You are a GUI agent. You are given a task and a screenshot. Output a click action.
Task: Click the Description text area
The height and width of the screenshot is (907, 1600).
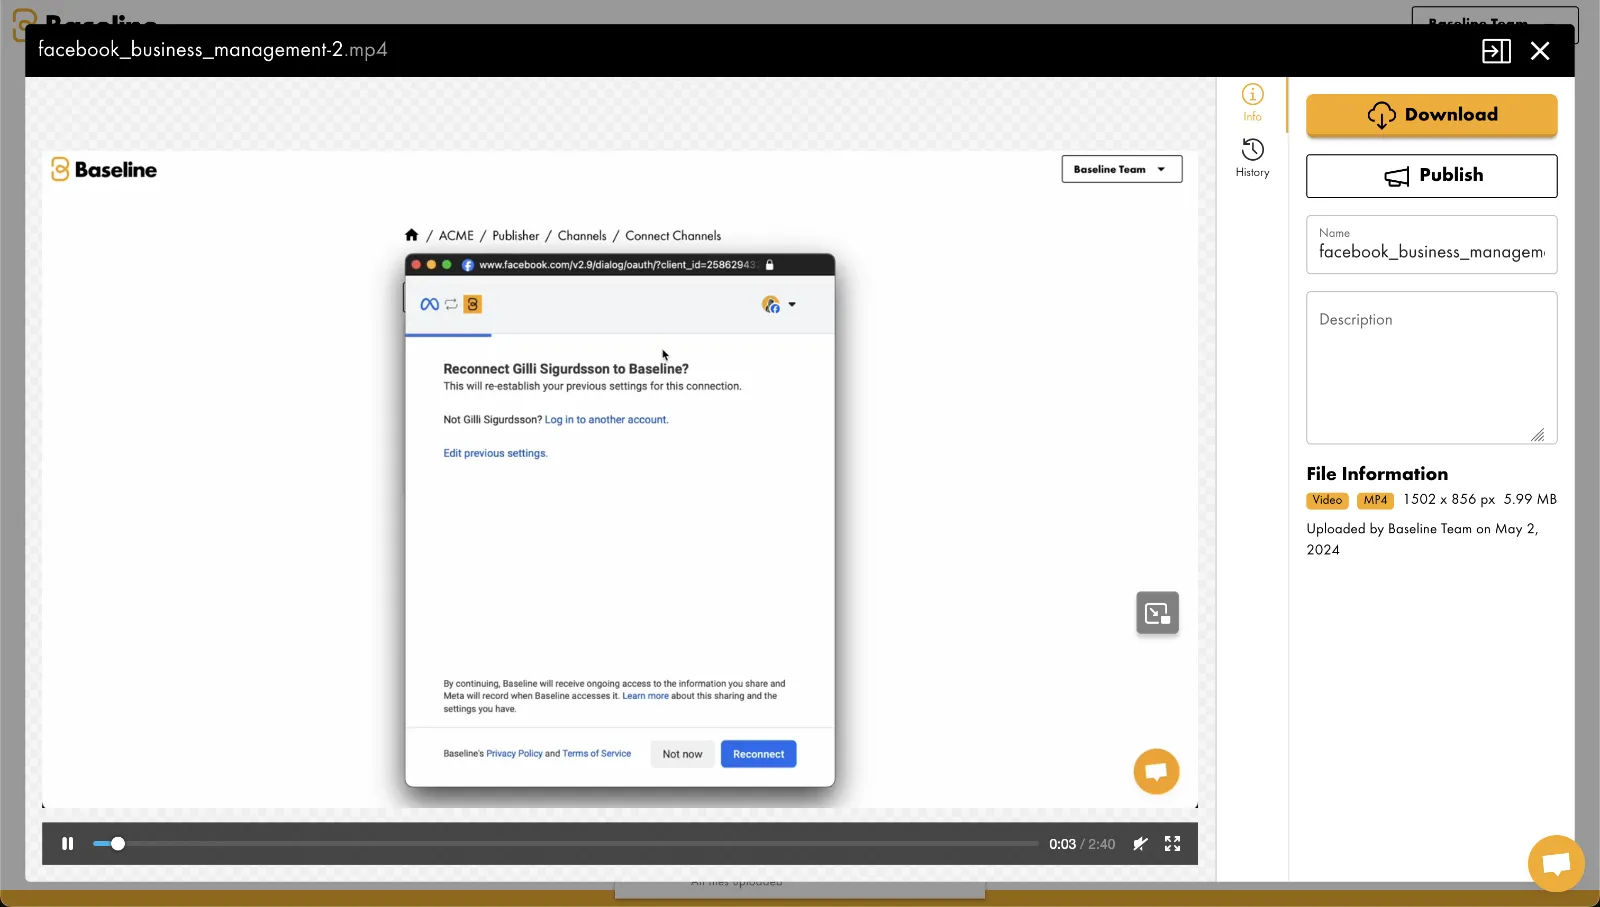(1432, 368)
